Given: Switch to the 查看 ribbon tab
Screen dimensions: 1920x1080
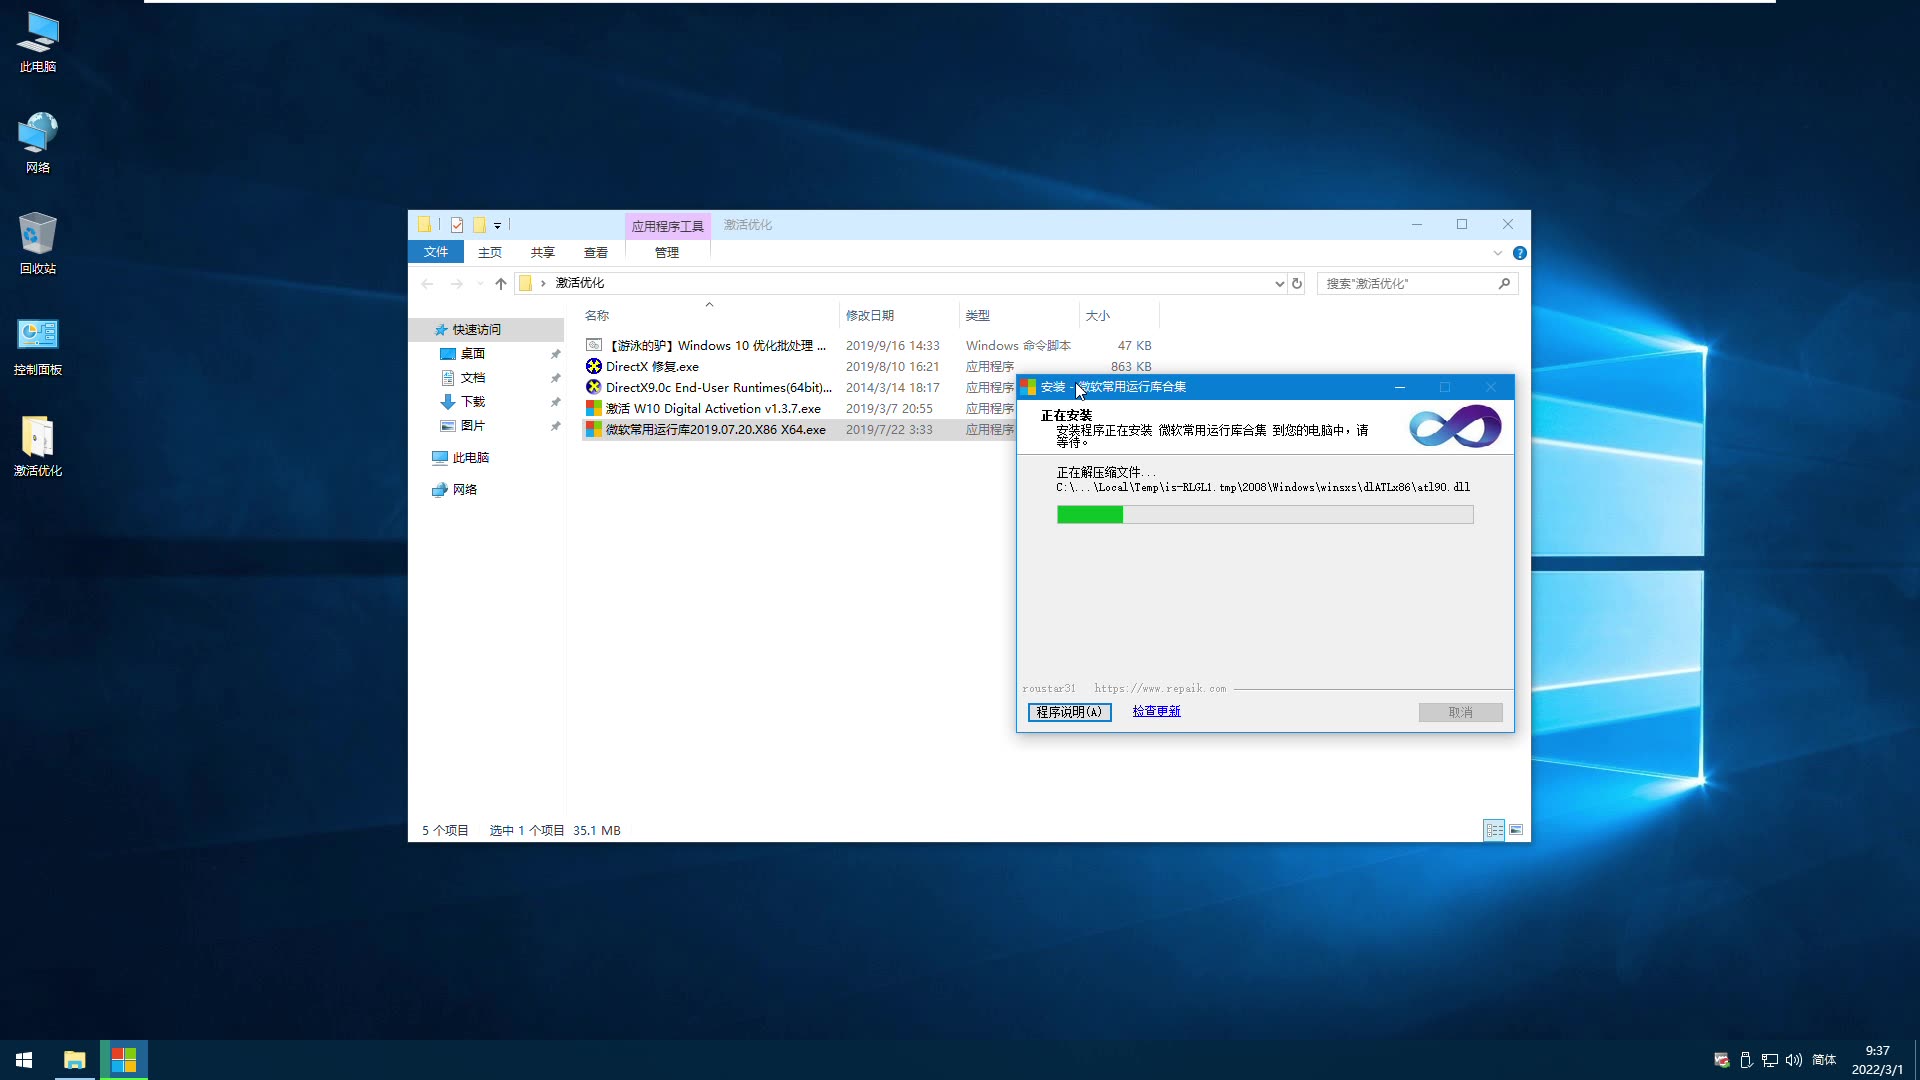Looking at the screenshot, I should (596, 253).
